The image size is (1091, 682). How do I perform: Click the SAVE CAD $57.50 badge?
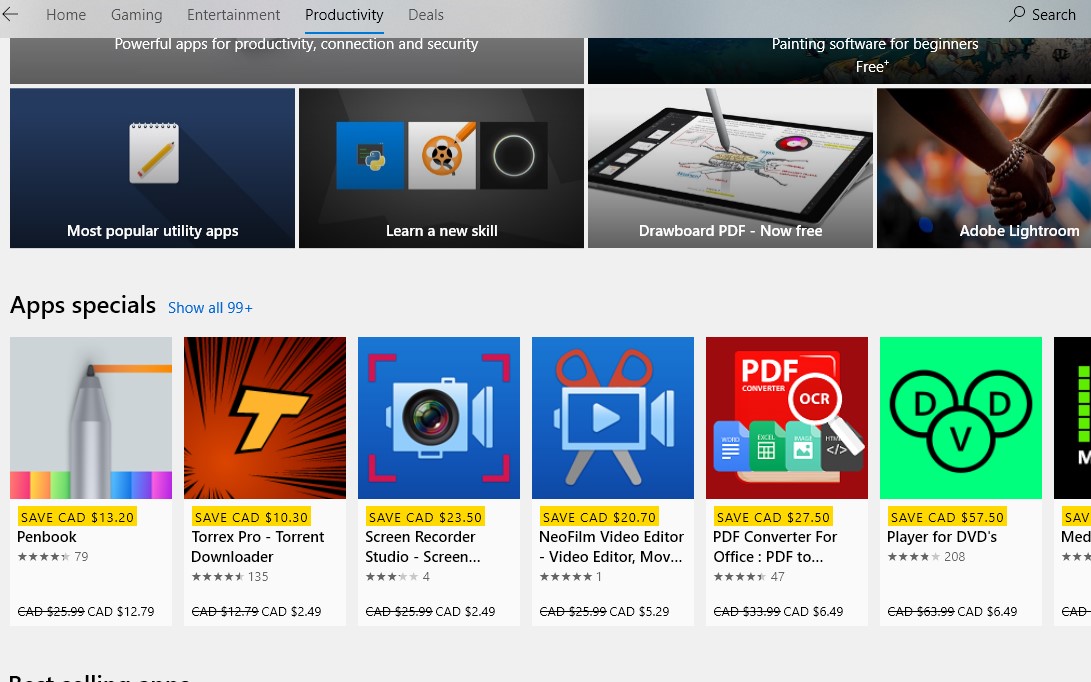(x=947, y=517)
